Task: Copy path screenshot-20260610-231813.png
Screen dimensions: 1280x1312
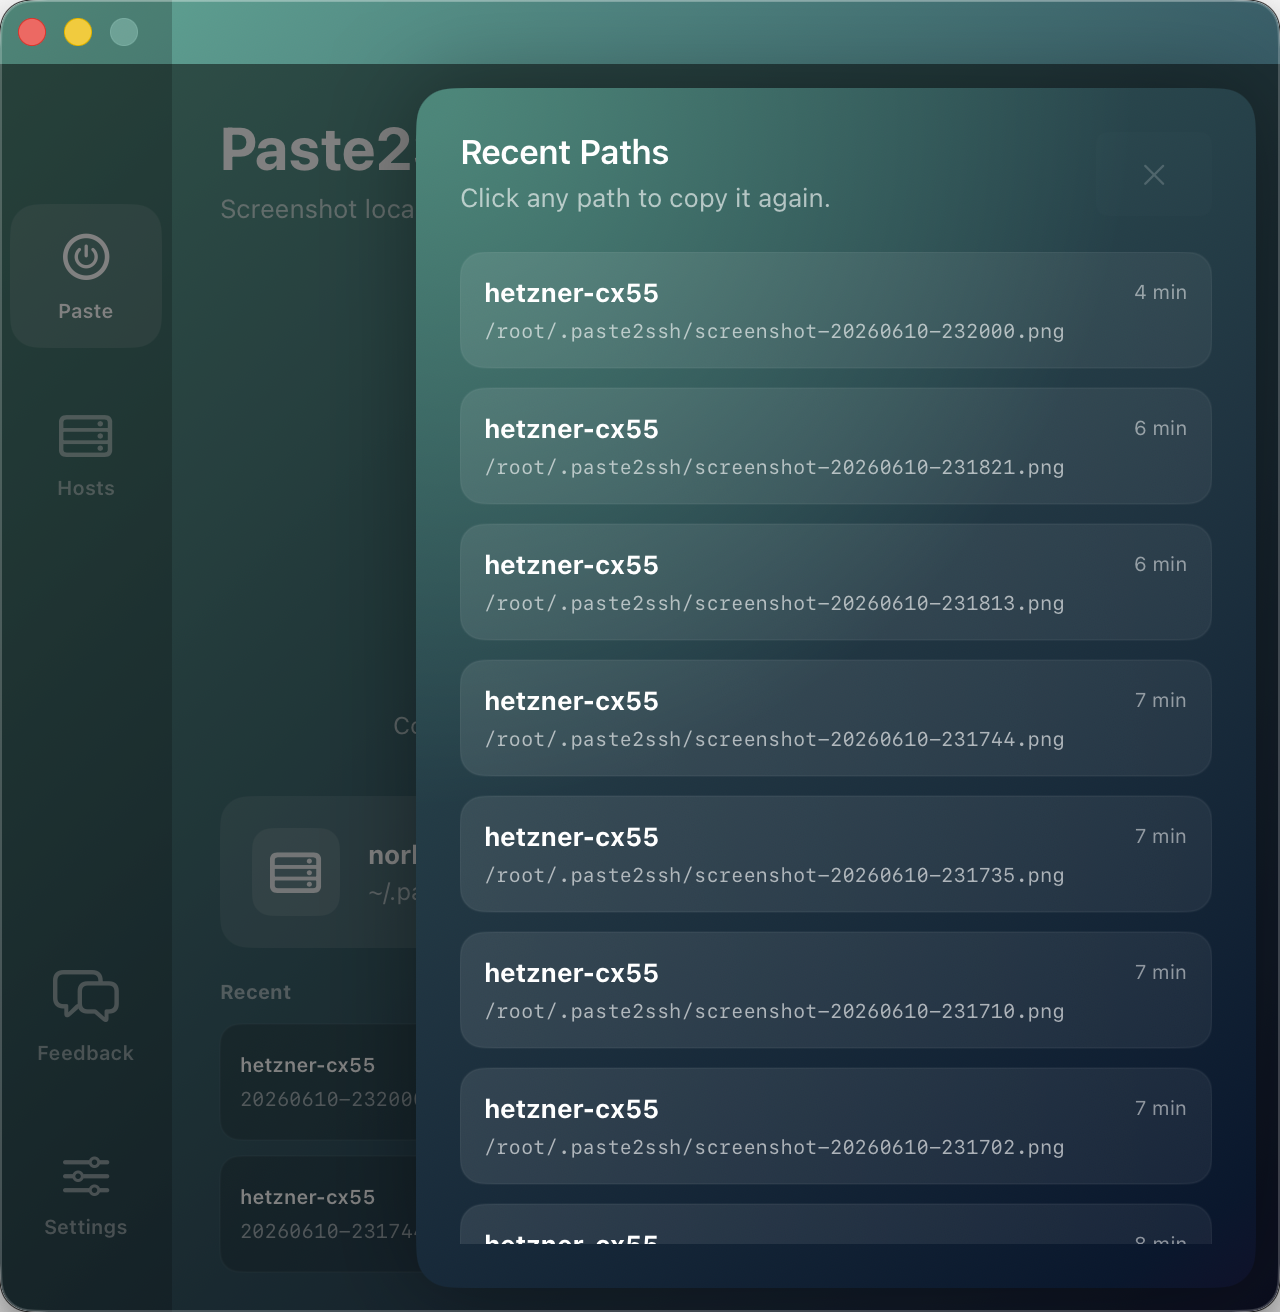Action: click(x=836, y=582)
